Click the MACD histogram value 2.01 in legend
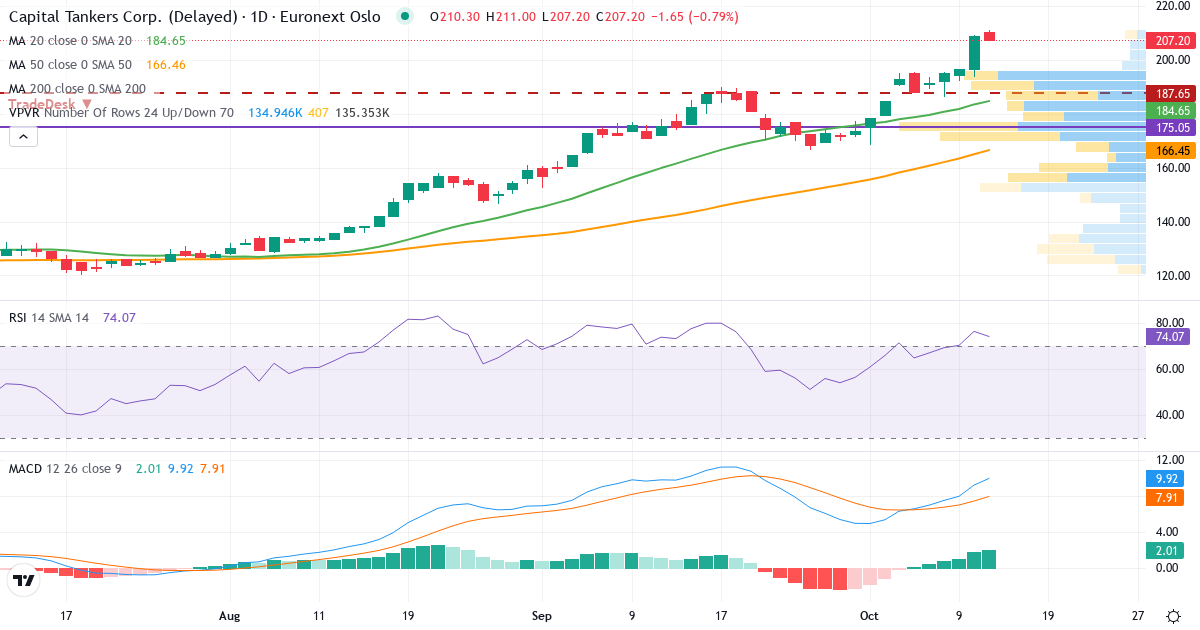Image resolution: width=1200 pixels, height=630 pixels. tap(146, 468)
